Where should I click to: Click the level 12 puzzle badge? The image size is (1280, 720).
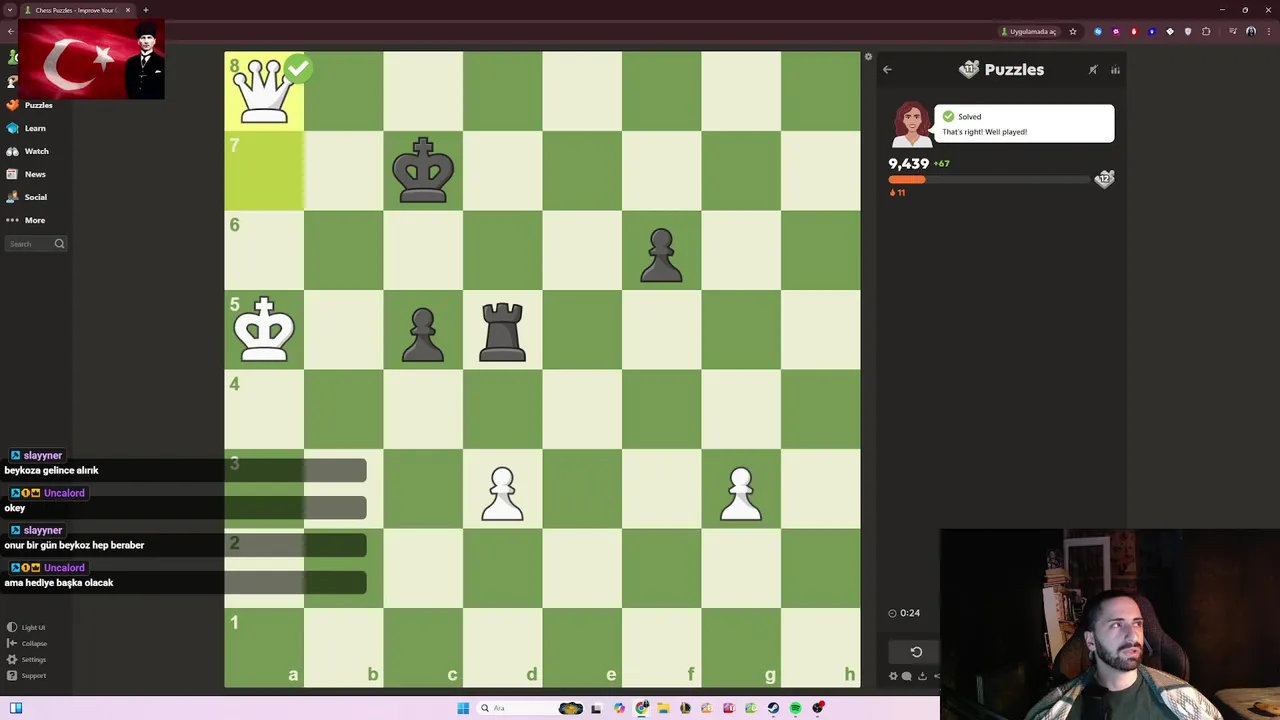point(1104,178)
